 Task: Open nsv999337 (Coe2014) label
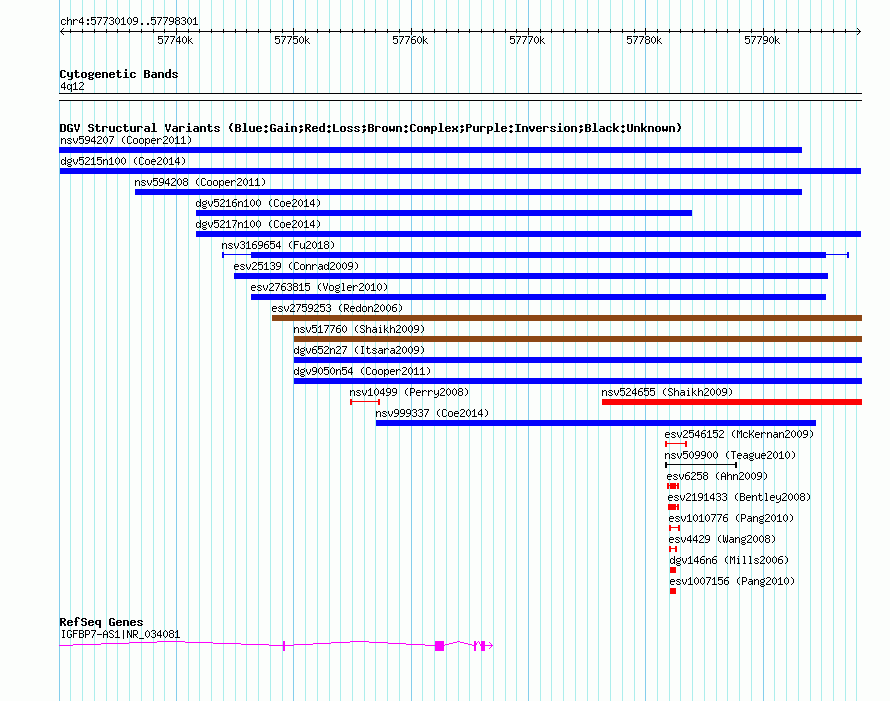click(x=432, y=413)
